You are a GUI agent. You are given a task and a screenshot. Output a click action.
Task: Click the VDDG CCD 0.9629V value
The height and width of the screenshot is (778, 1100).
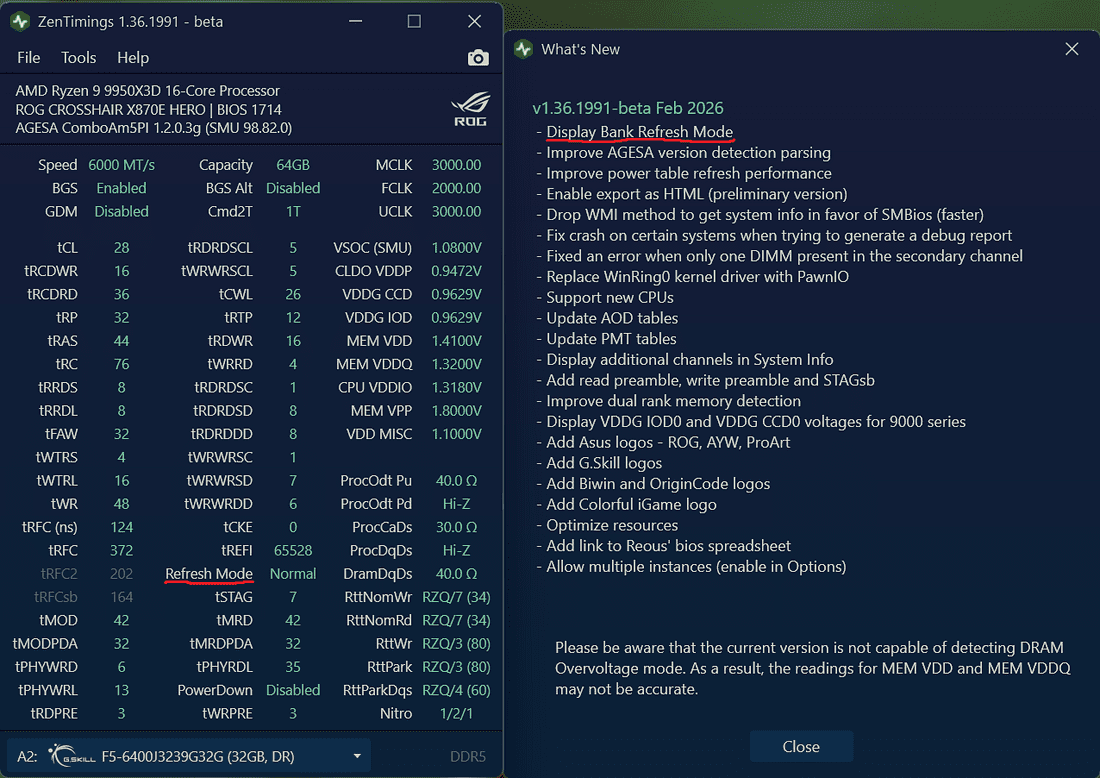[x=456, y=294]
